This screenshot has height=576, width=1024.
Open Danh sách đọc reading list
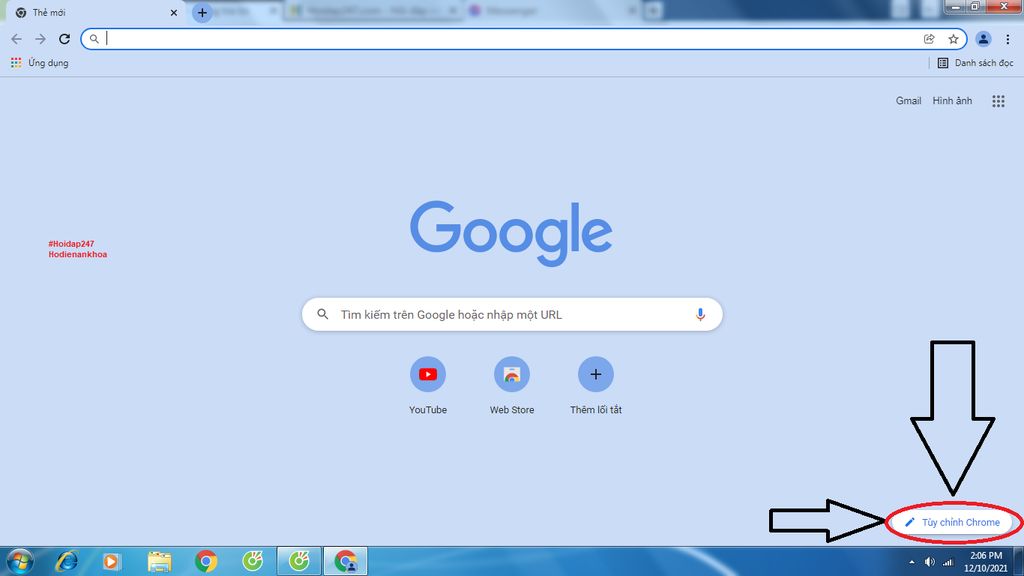[x=975, y=63]
